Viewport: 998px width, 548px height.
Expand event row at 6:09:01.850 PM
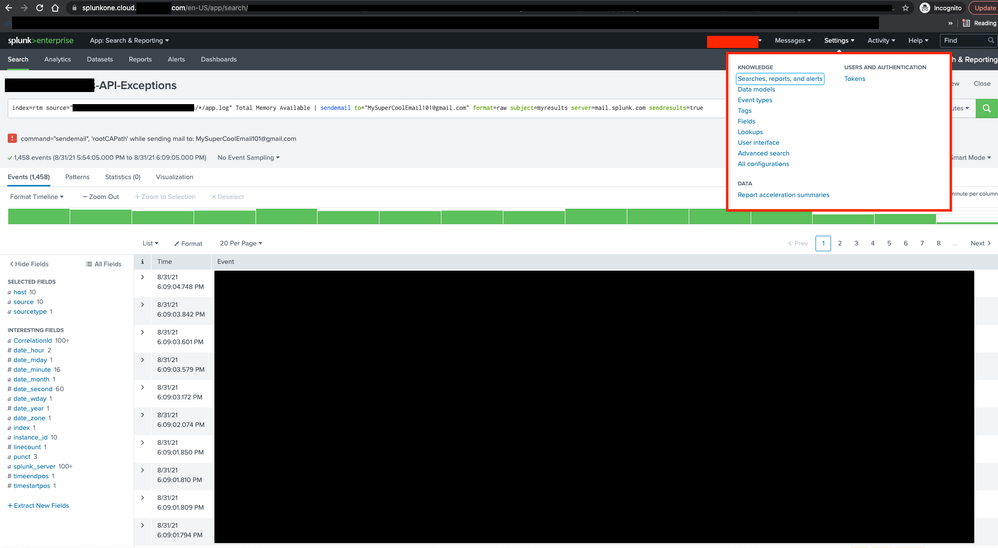click(143, 442)
